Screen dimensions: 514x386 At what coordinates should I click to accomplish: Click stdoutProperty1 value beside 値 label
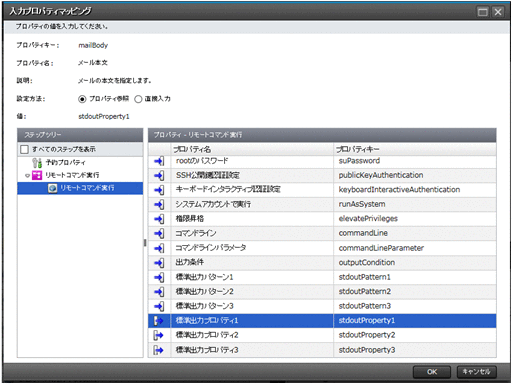pyautogui.click(x=104, y=117)
